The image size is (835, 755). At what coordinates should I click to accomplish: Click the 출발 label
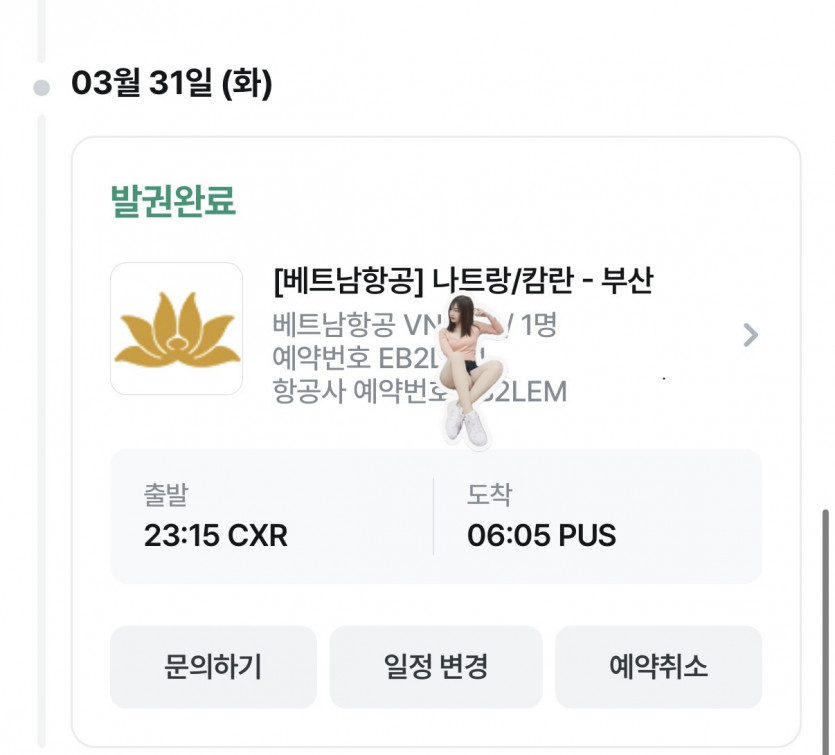click(x=166, y=494)
